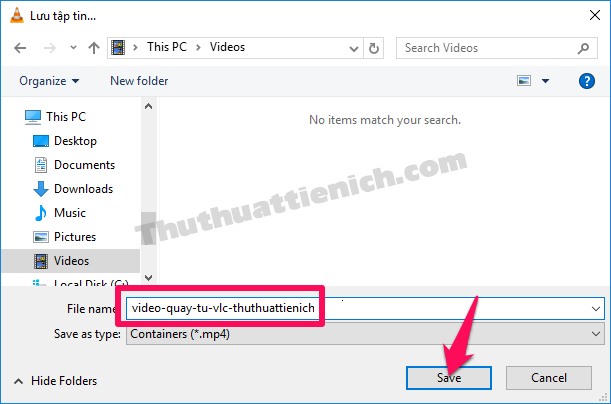The image size is (611, 404).
Task: Expand the File name suggestions dropdown
Action: [595, 309]
